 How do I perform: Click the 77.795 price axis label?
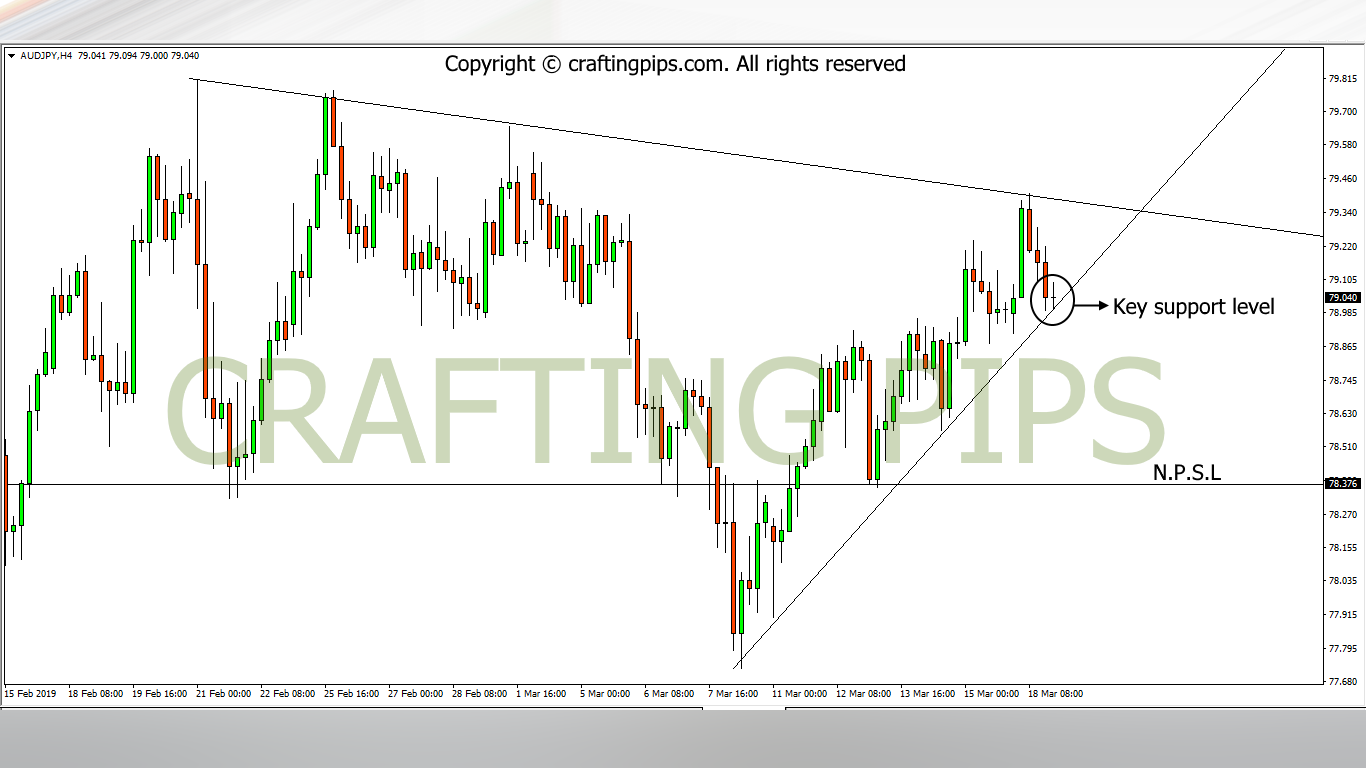(x=1342, y=649)
